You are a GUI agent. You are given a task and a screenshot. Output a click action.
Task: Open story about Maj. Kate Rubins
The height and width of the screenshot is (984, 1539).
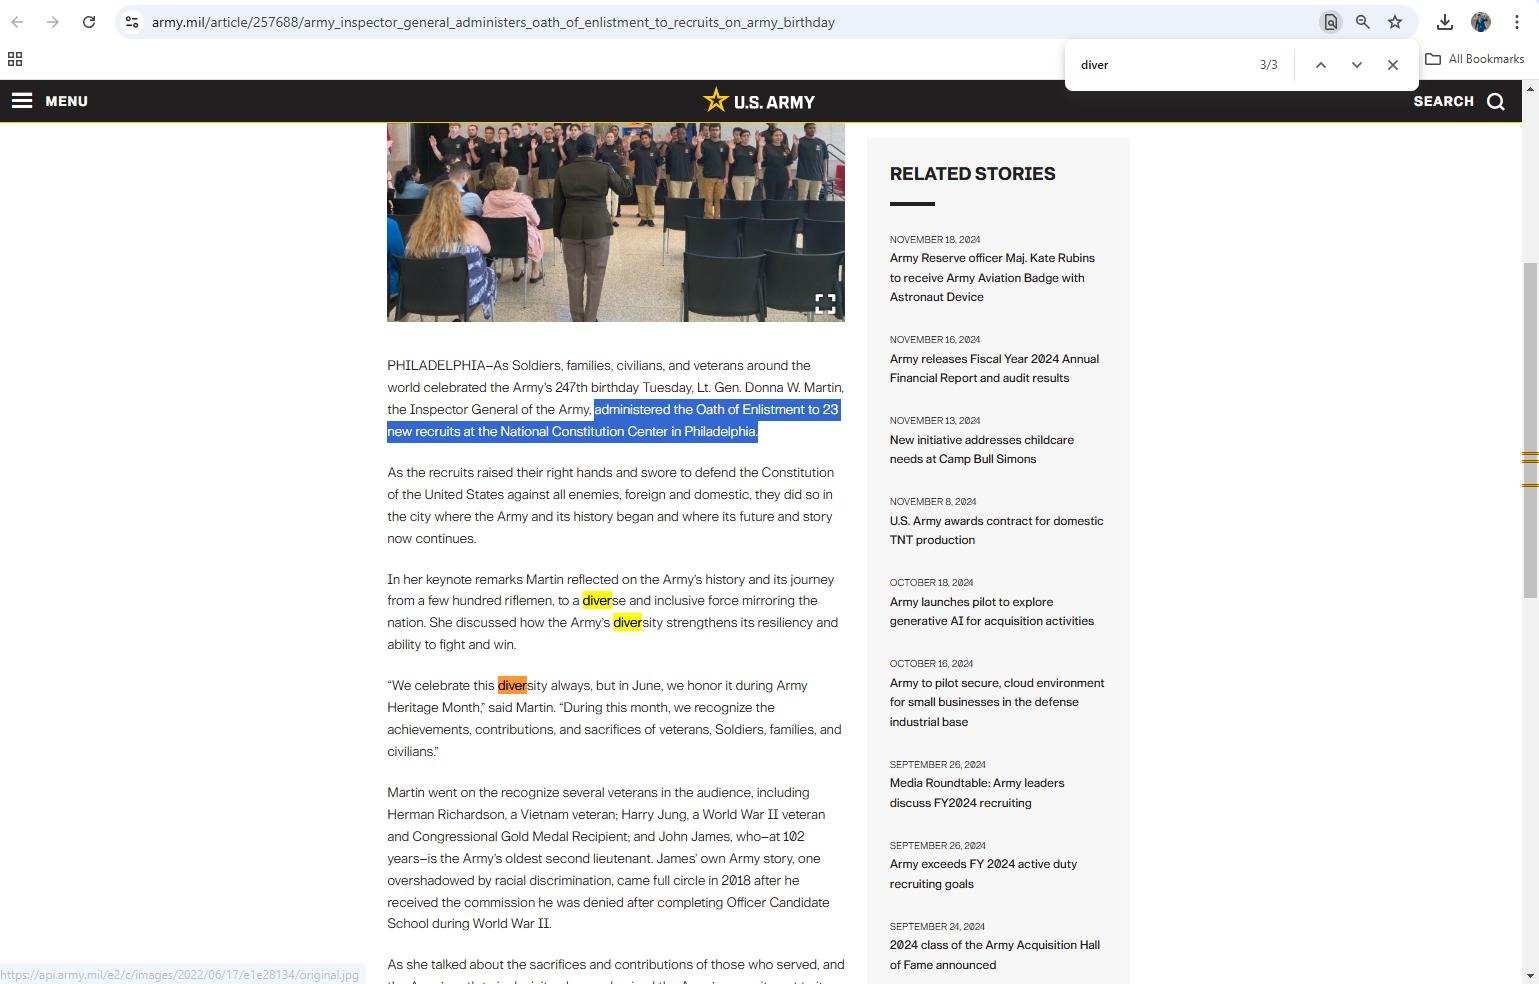tap(991, 277)
